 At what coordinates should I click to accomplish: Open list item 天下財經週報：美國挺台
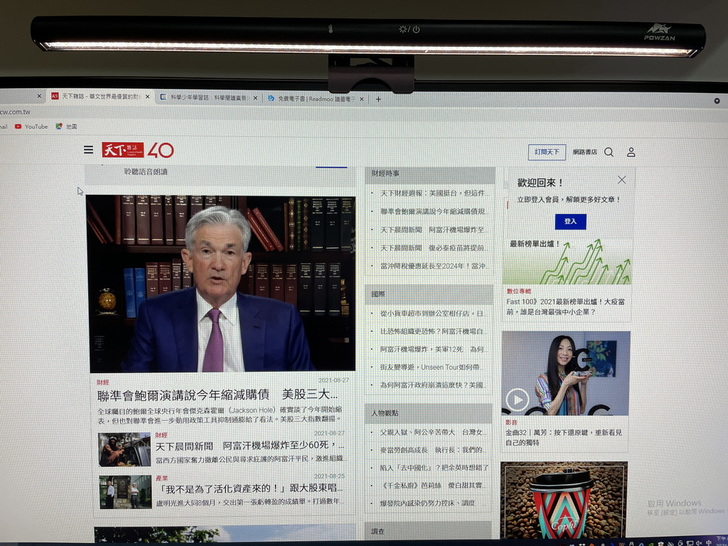pos(433,193)
